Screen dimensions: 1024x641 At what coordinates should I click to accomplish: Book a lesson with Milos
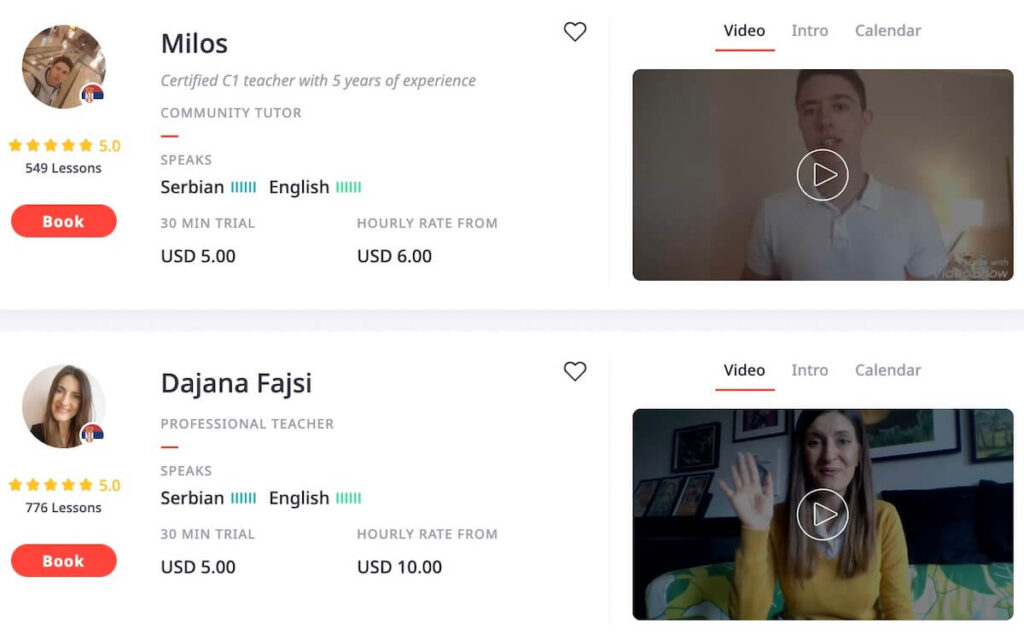coord(63,221)
